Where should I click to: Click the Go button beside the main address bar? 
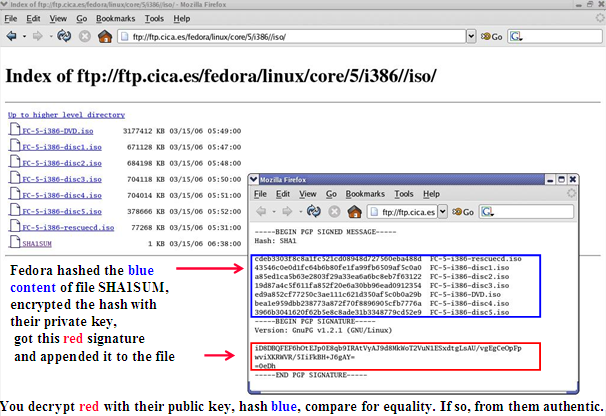(493, 36)
